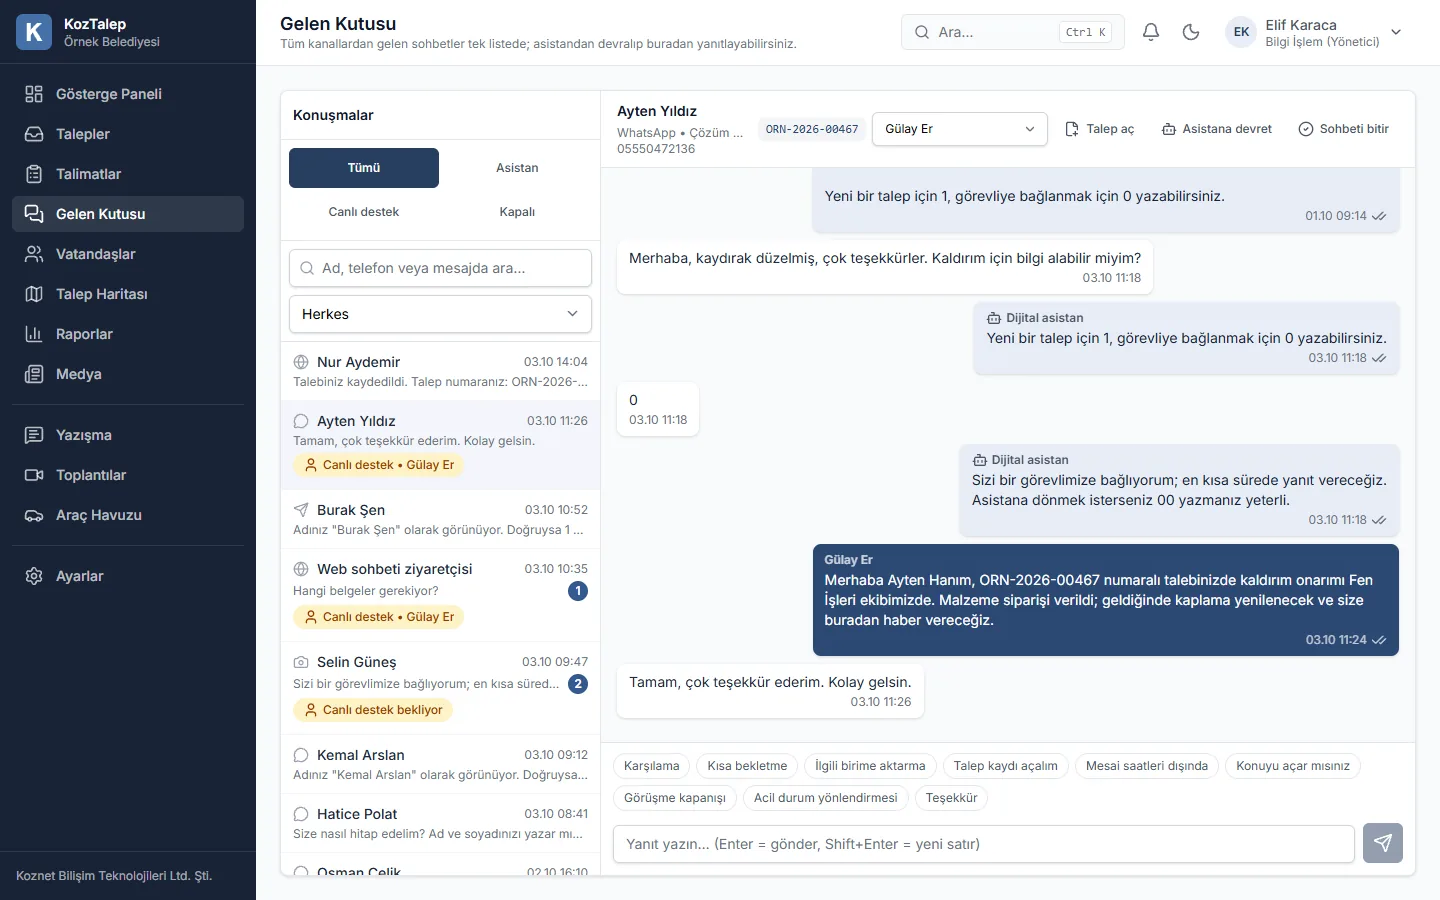Click the KozTalep logo
1440x900 pixels.
34,32
